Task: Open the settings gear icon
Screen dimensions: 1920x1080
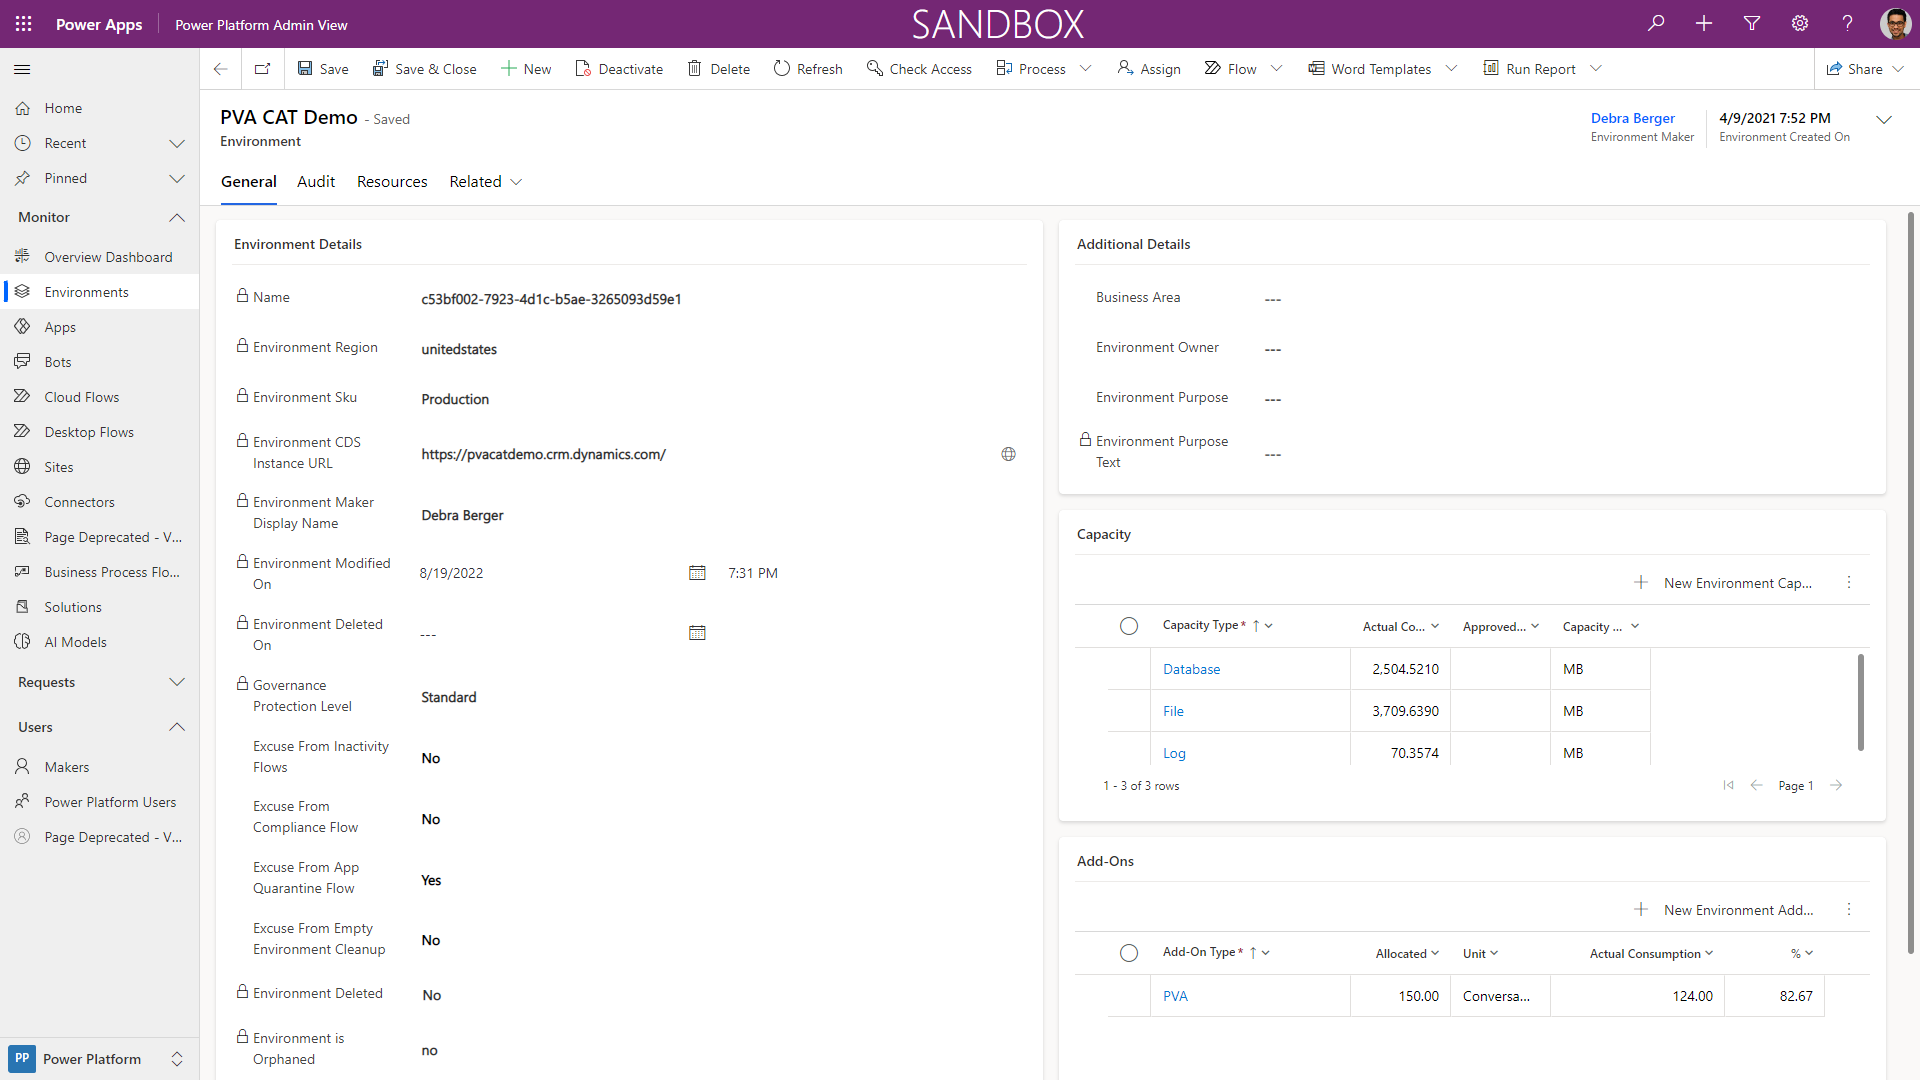Action: click(x=1800, y=23)
